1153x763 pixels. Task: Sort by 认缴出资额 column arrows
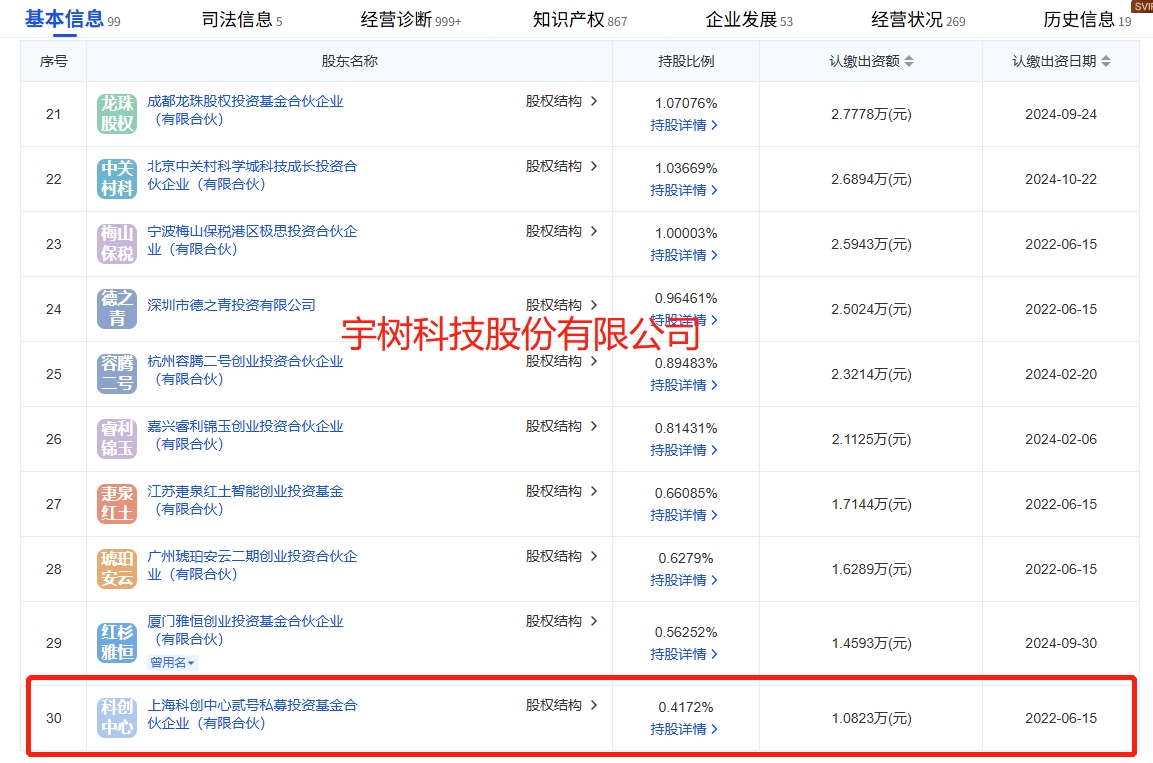click(x=909, y=61)
